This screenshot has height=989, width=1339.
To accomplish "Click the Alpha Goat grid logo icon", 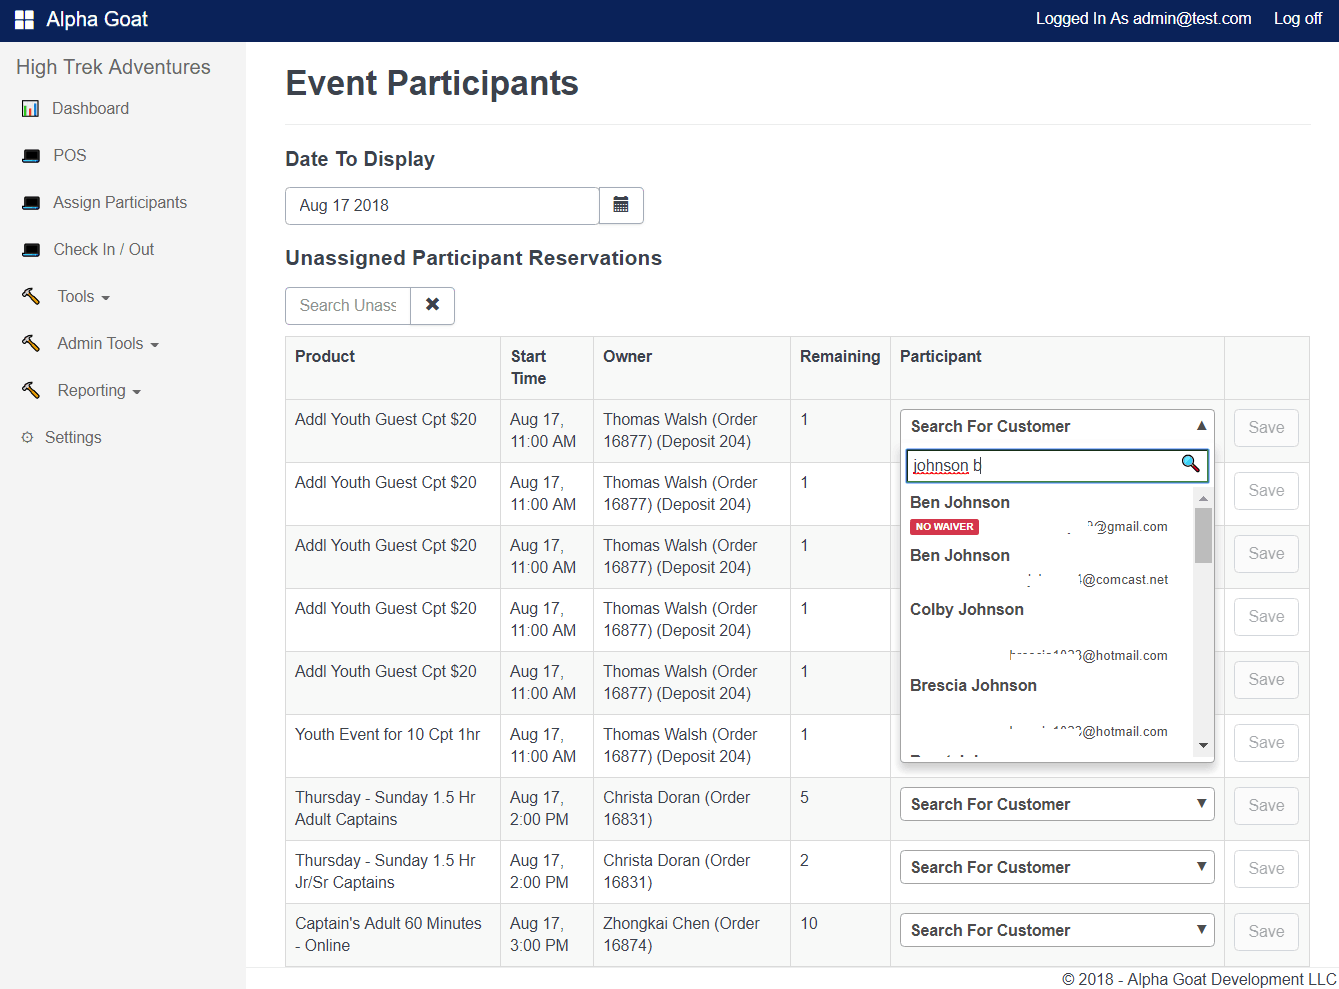I will click(24, 20).
